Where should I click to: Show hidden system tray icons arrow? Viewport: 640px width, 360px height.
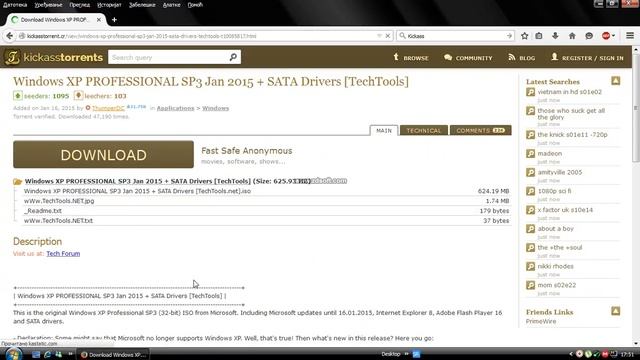[x=571, y=354]
